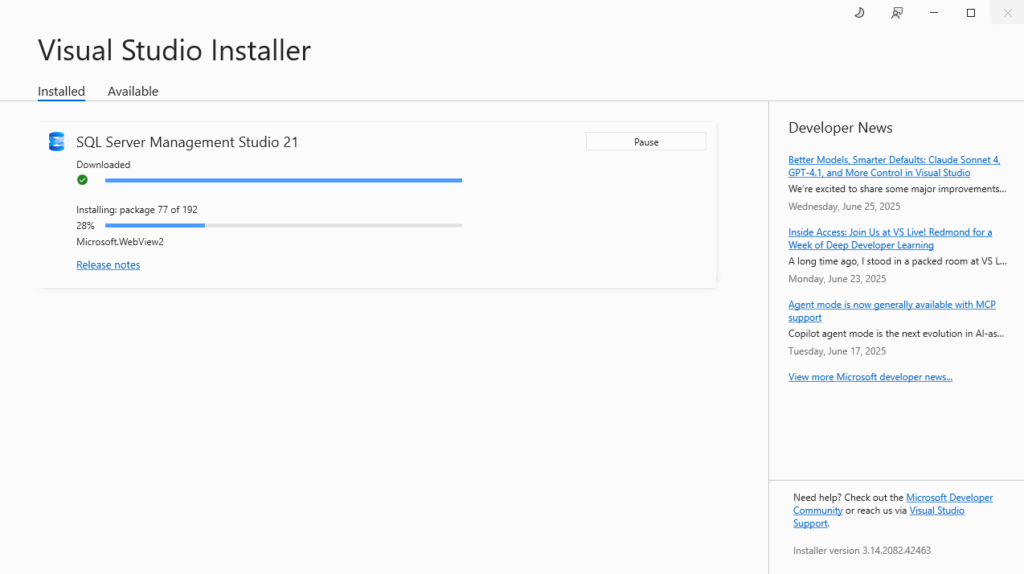
Task: Click the Microsoft.WebView2 package name
Action: coord(120,242)
